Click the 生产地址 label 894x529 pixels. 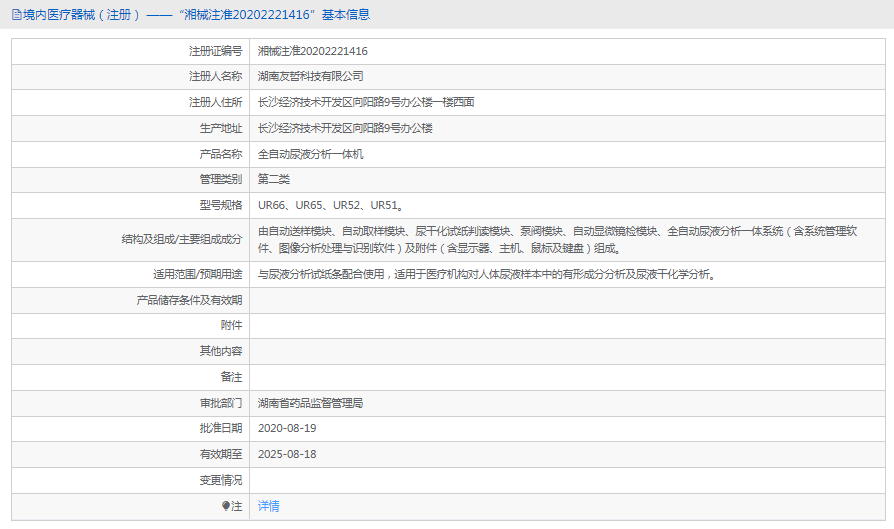[221, 128]
